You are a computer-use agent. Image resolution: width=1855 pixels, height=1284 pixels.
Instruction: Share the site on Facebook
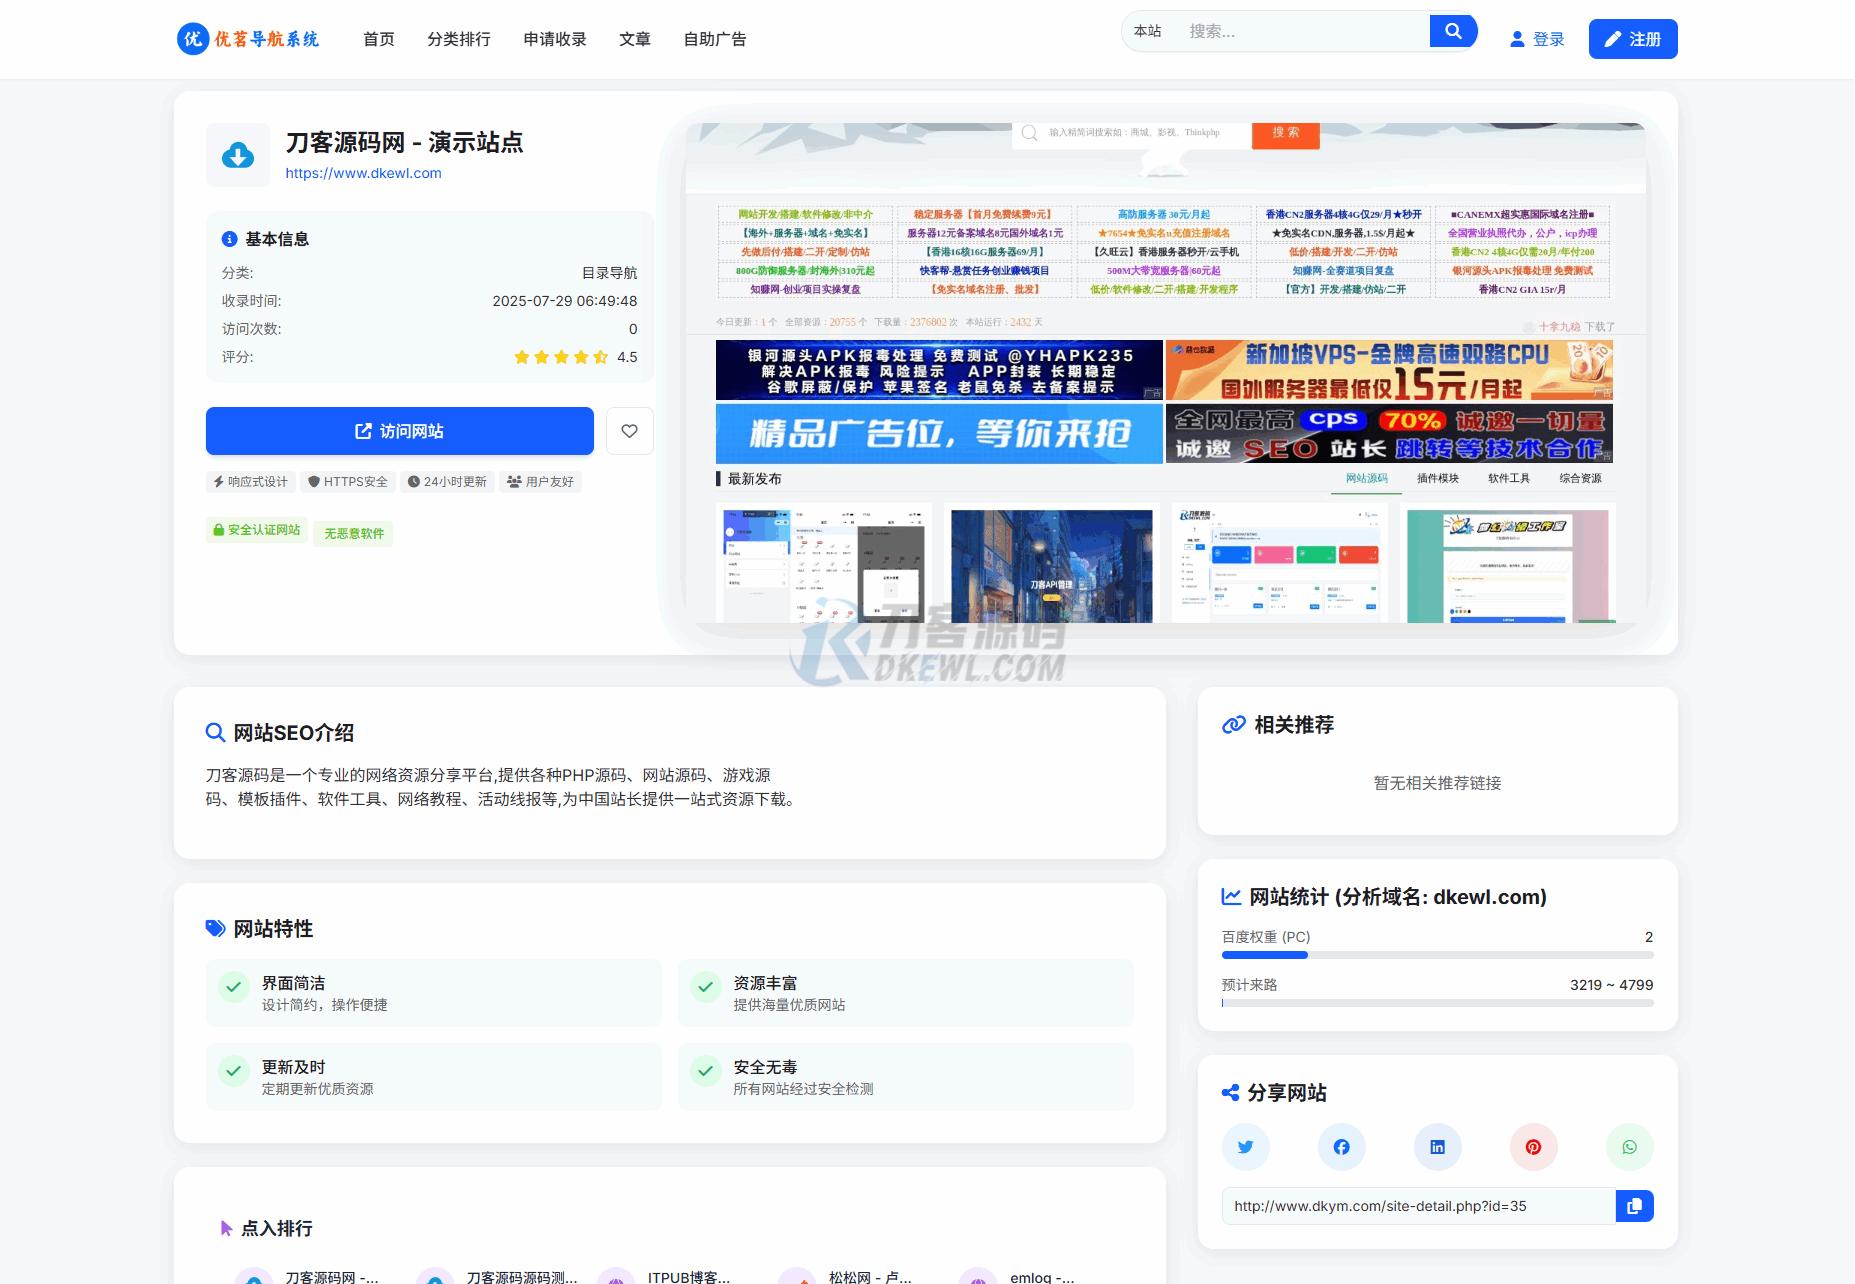1341,1147
